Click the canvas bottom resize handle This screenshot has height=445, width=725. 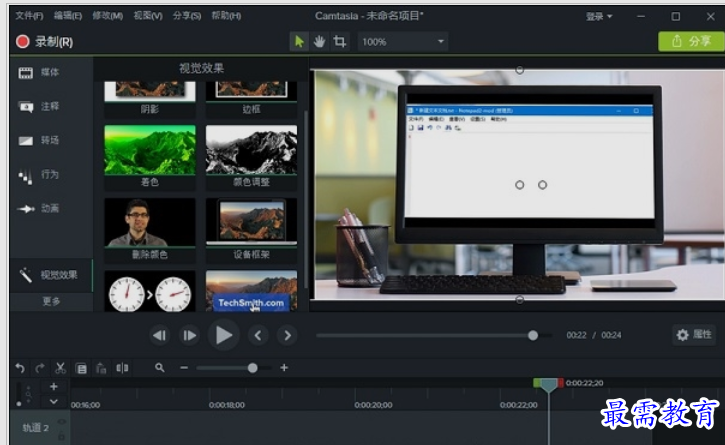tap(520, 300)
